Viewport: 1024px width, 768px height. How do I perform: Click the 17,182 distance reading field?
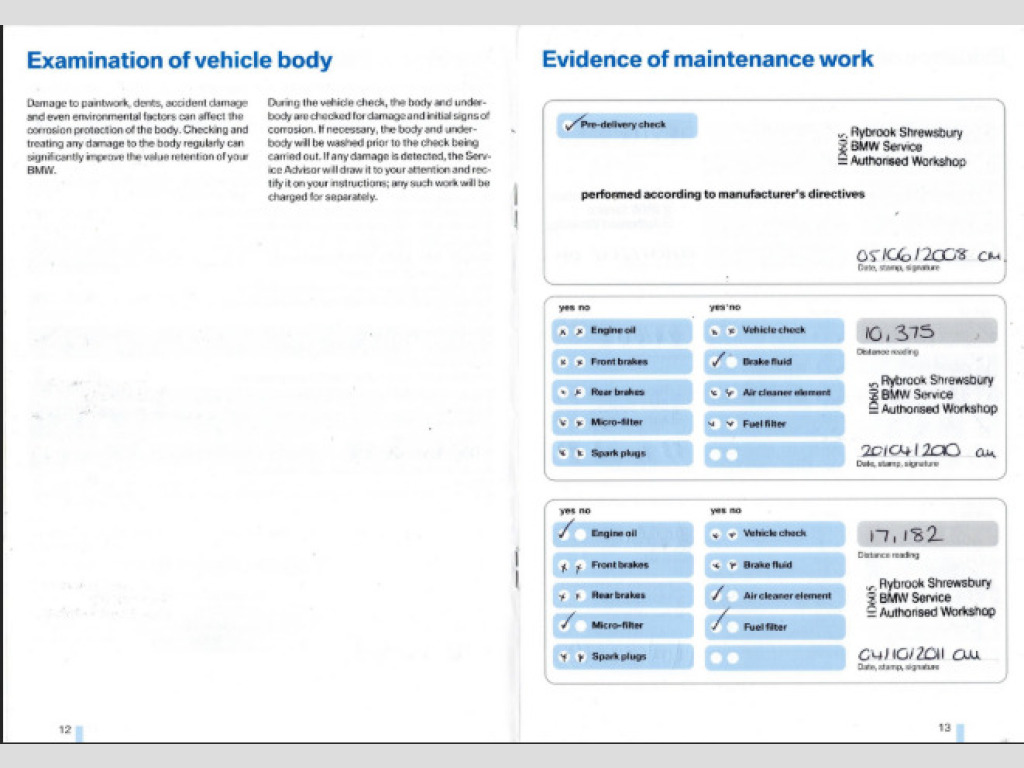coord(926,534)
